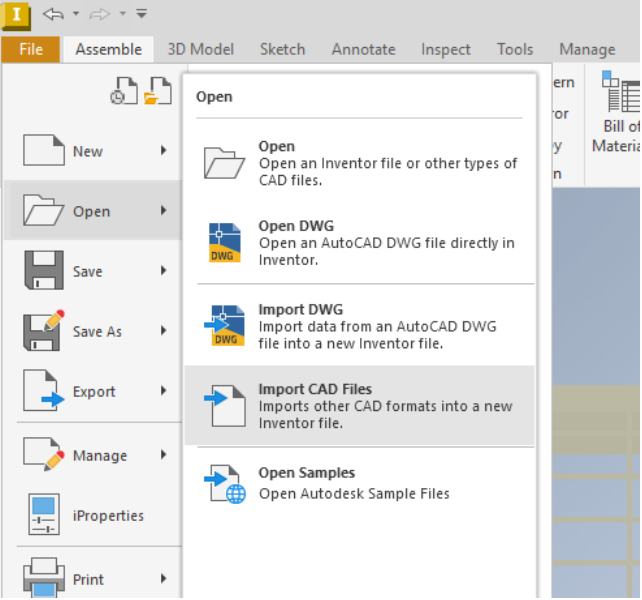This screenshot has width=642, height=600.
Task: Customize the Quick Access Toolbar dropdown
Action: (142, 14)
